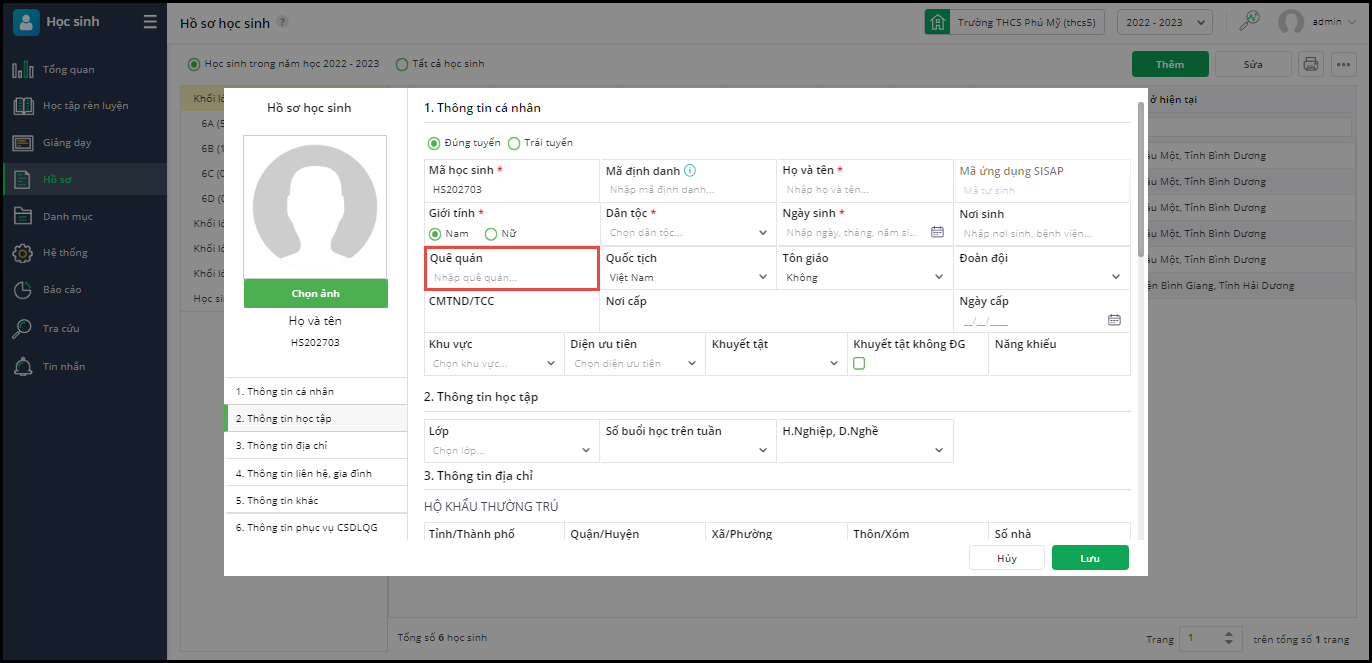1372x663 pixels.
Task: Go to 2. Thông tin học tập tab
Action: coord(316,418)
